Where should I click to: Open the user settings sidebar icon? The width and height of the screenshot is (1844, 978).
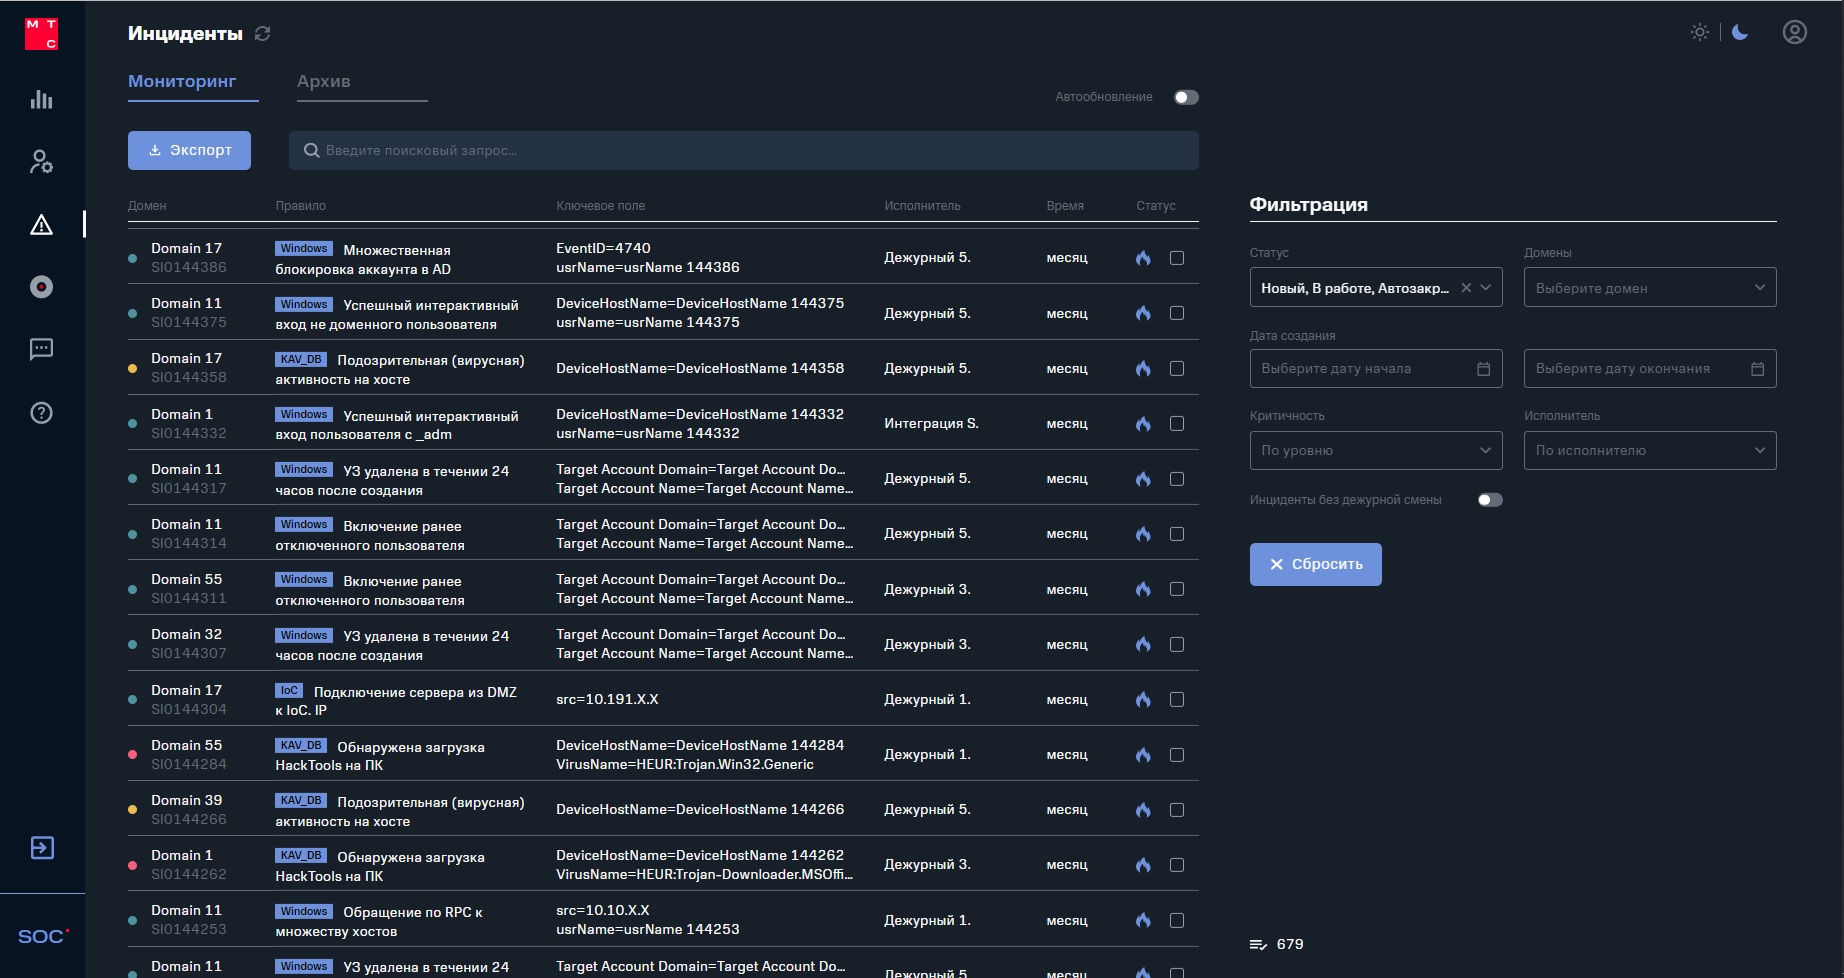tap(41, 162)
